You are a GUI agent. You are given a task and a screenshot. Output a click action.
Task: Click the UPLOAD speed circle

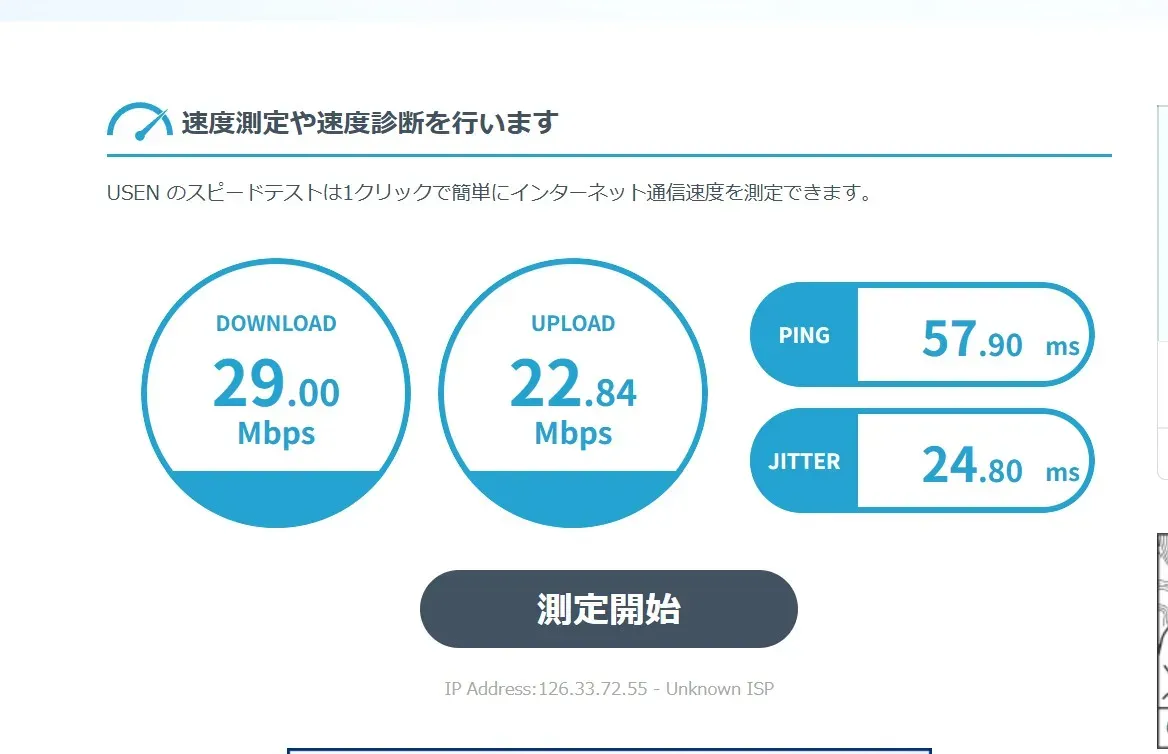[x=573, y=393]
